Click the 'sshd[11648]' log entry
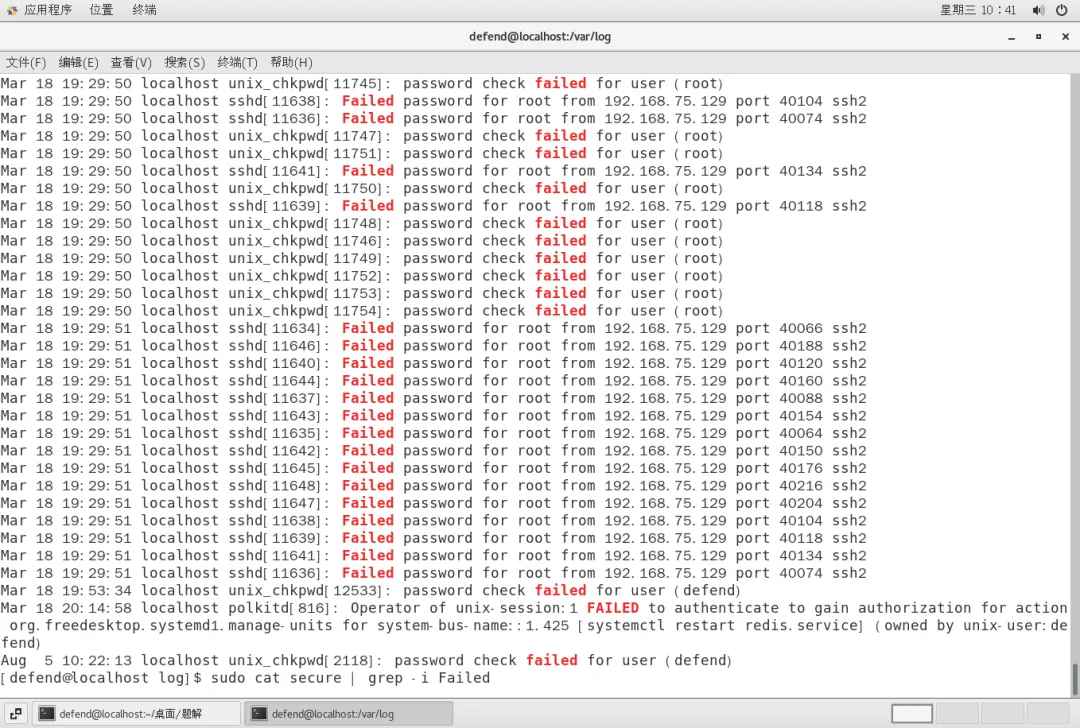This screenshot has width=1080, height=728. [x=275, y=486]
